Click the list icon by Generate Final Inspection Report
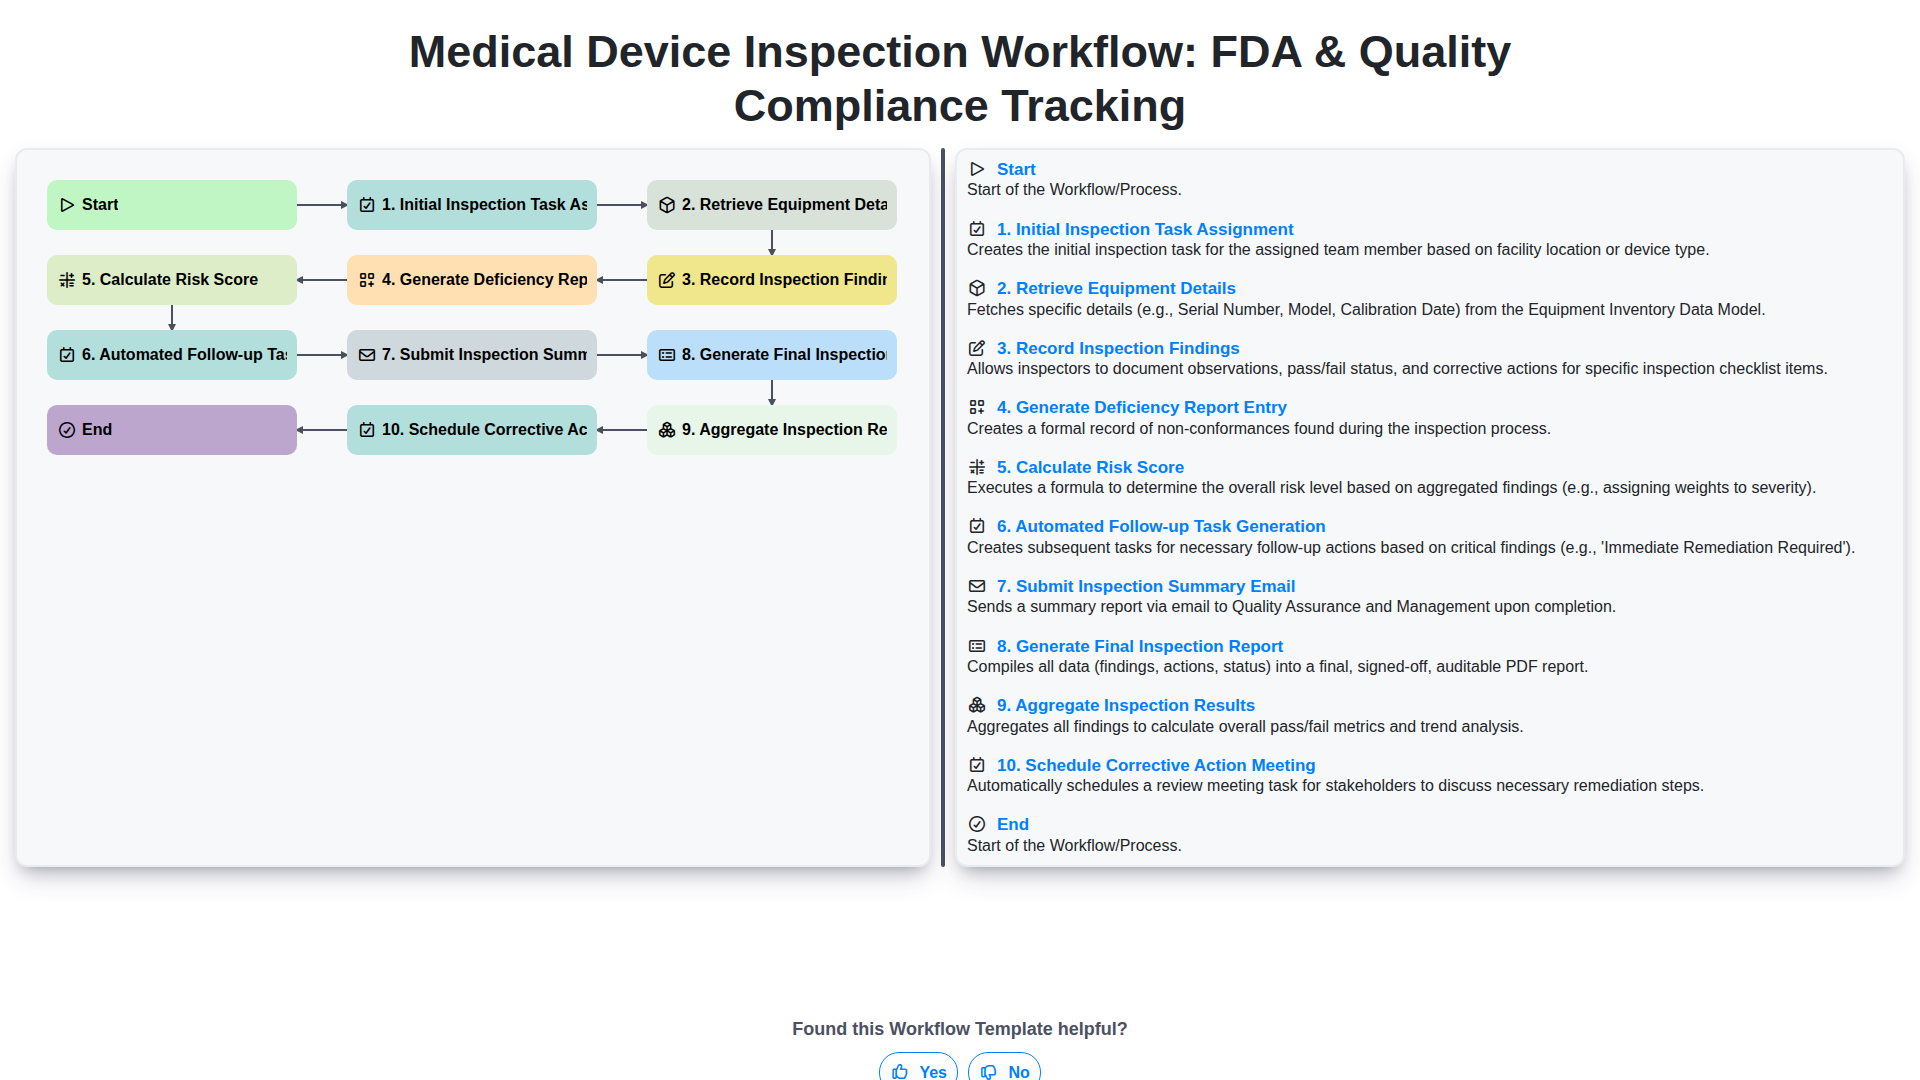 (977, 646)
